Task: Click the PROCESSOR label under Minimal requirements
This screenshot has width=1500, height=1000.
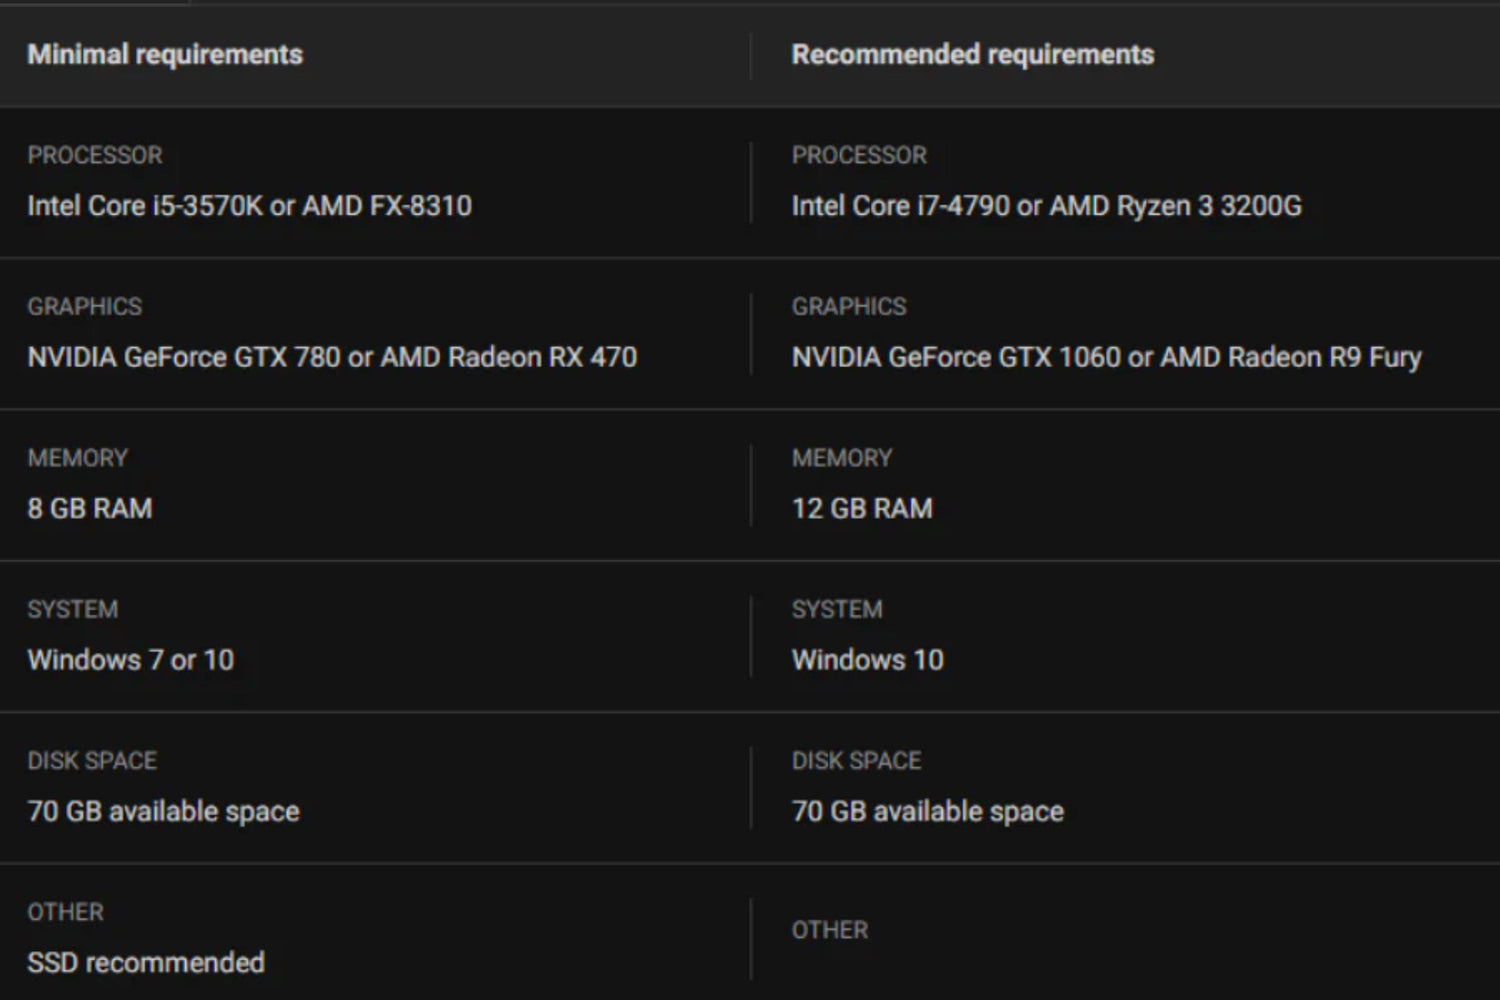Action: pyautogui.click(x=95, y=155)
